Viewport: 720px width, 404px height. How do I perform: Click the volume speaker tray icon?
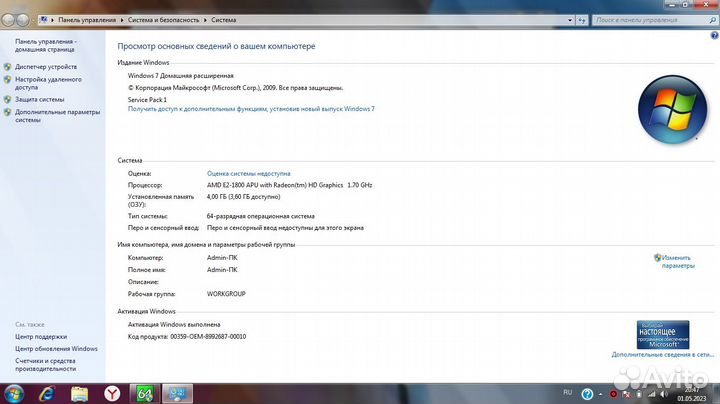[664, 394]
